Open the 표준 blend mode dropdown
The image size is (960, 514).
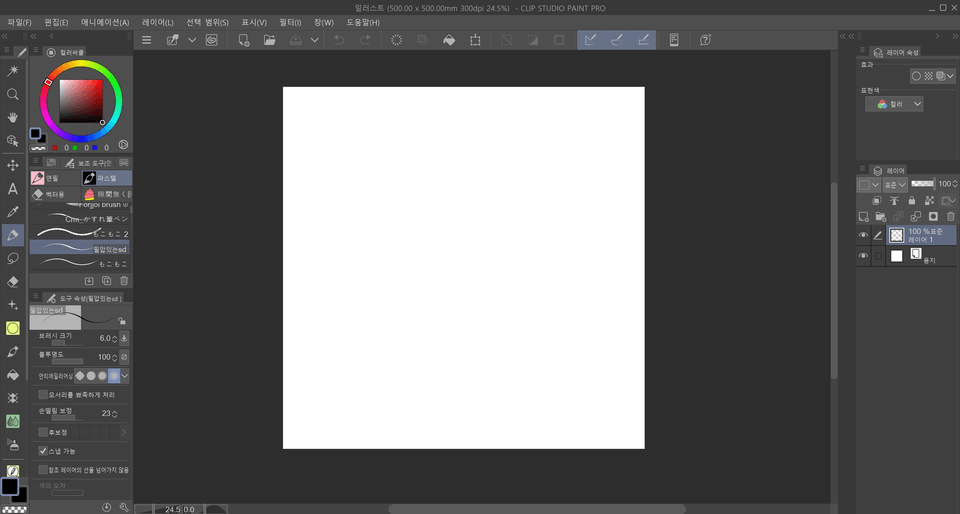tap(894, 184)
